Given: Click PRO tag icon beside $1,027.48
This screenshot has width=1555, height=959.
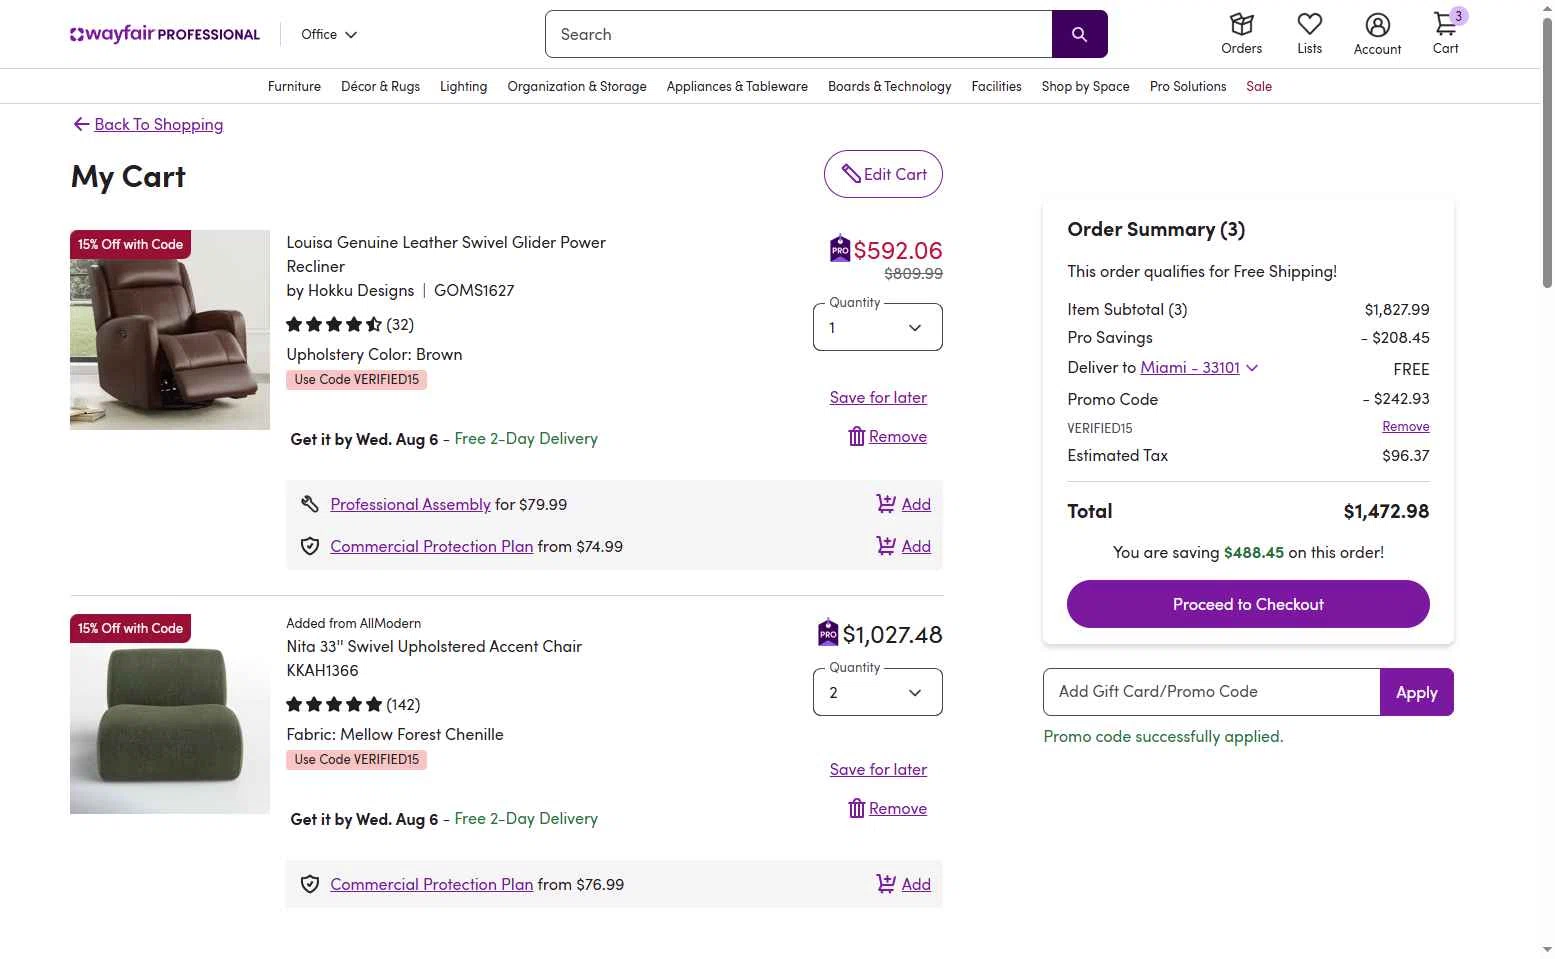Looking at the screenshot, I should pos(828,632).
